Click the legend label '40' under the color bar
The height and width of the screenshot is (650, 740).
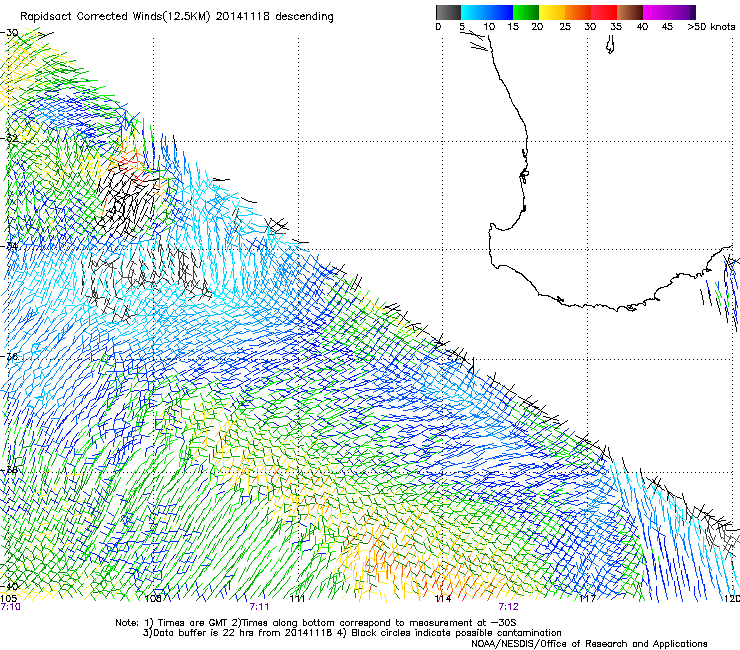coord(642,27)
